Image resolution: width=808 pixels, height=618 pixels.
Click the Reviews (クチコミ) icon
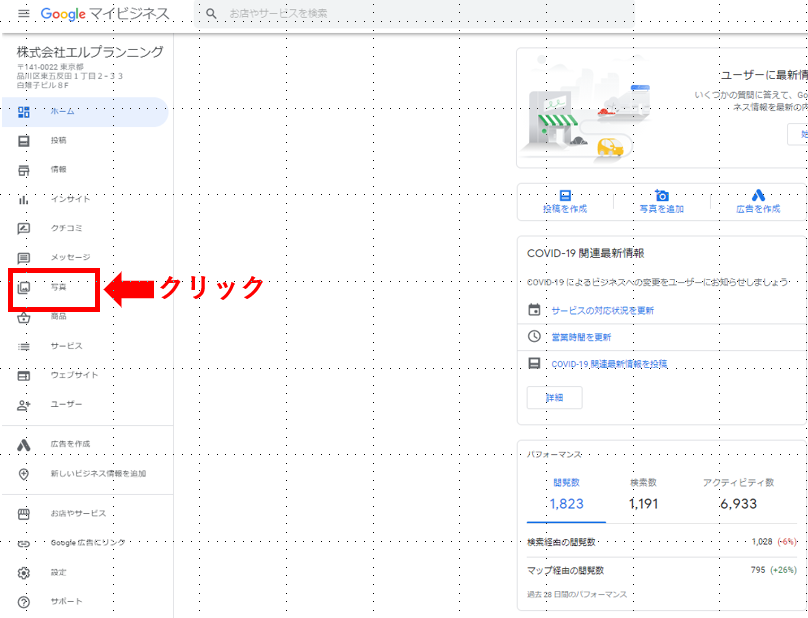pos(24,228)
